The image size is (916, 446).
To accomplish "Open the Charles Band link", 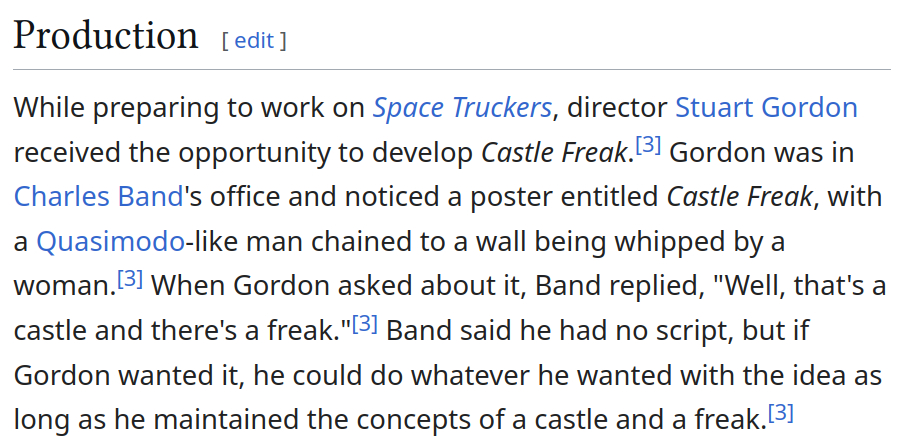I will (x=99, y=196).
